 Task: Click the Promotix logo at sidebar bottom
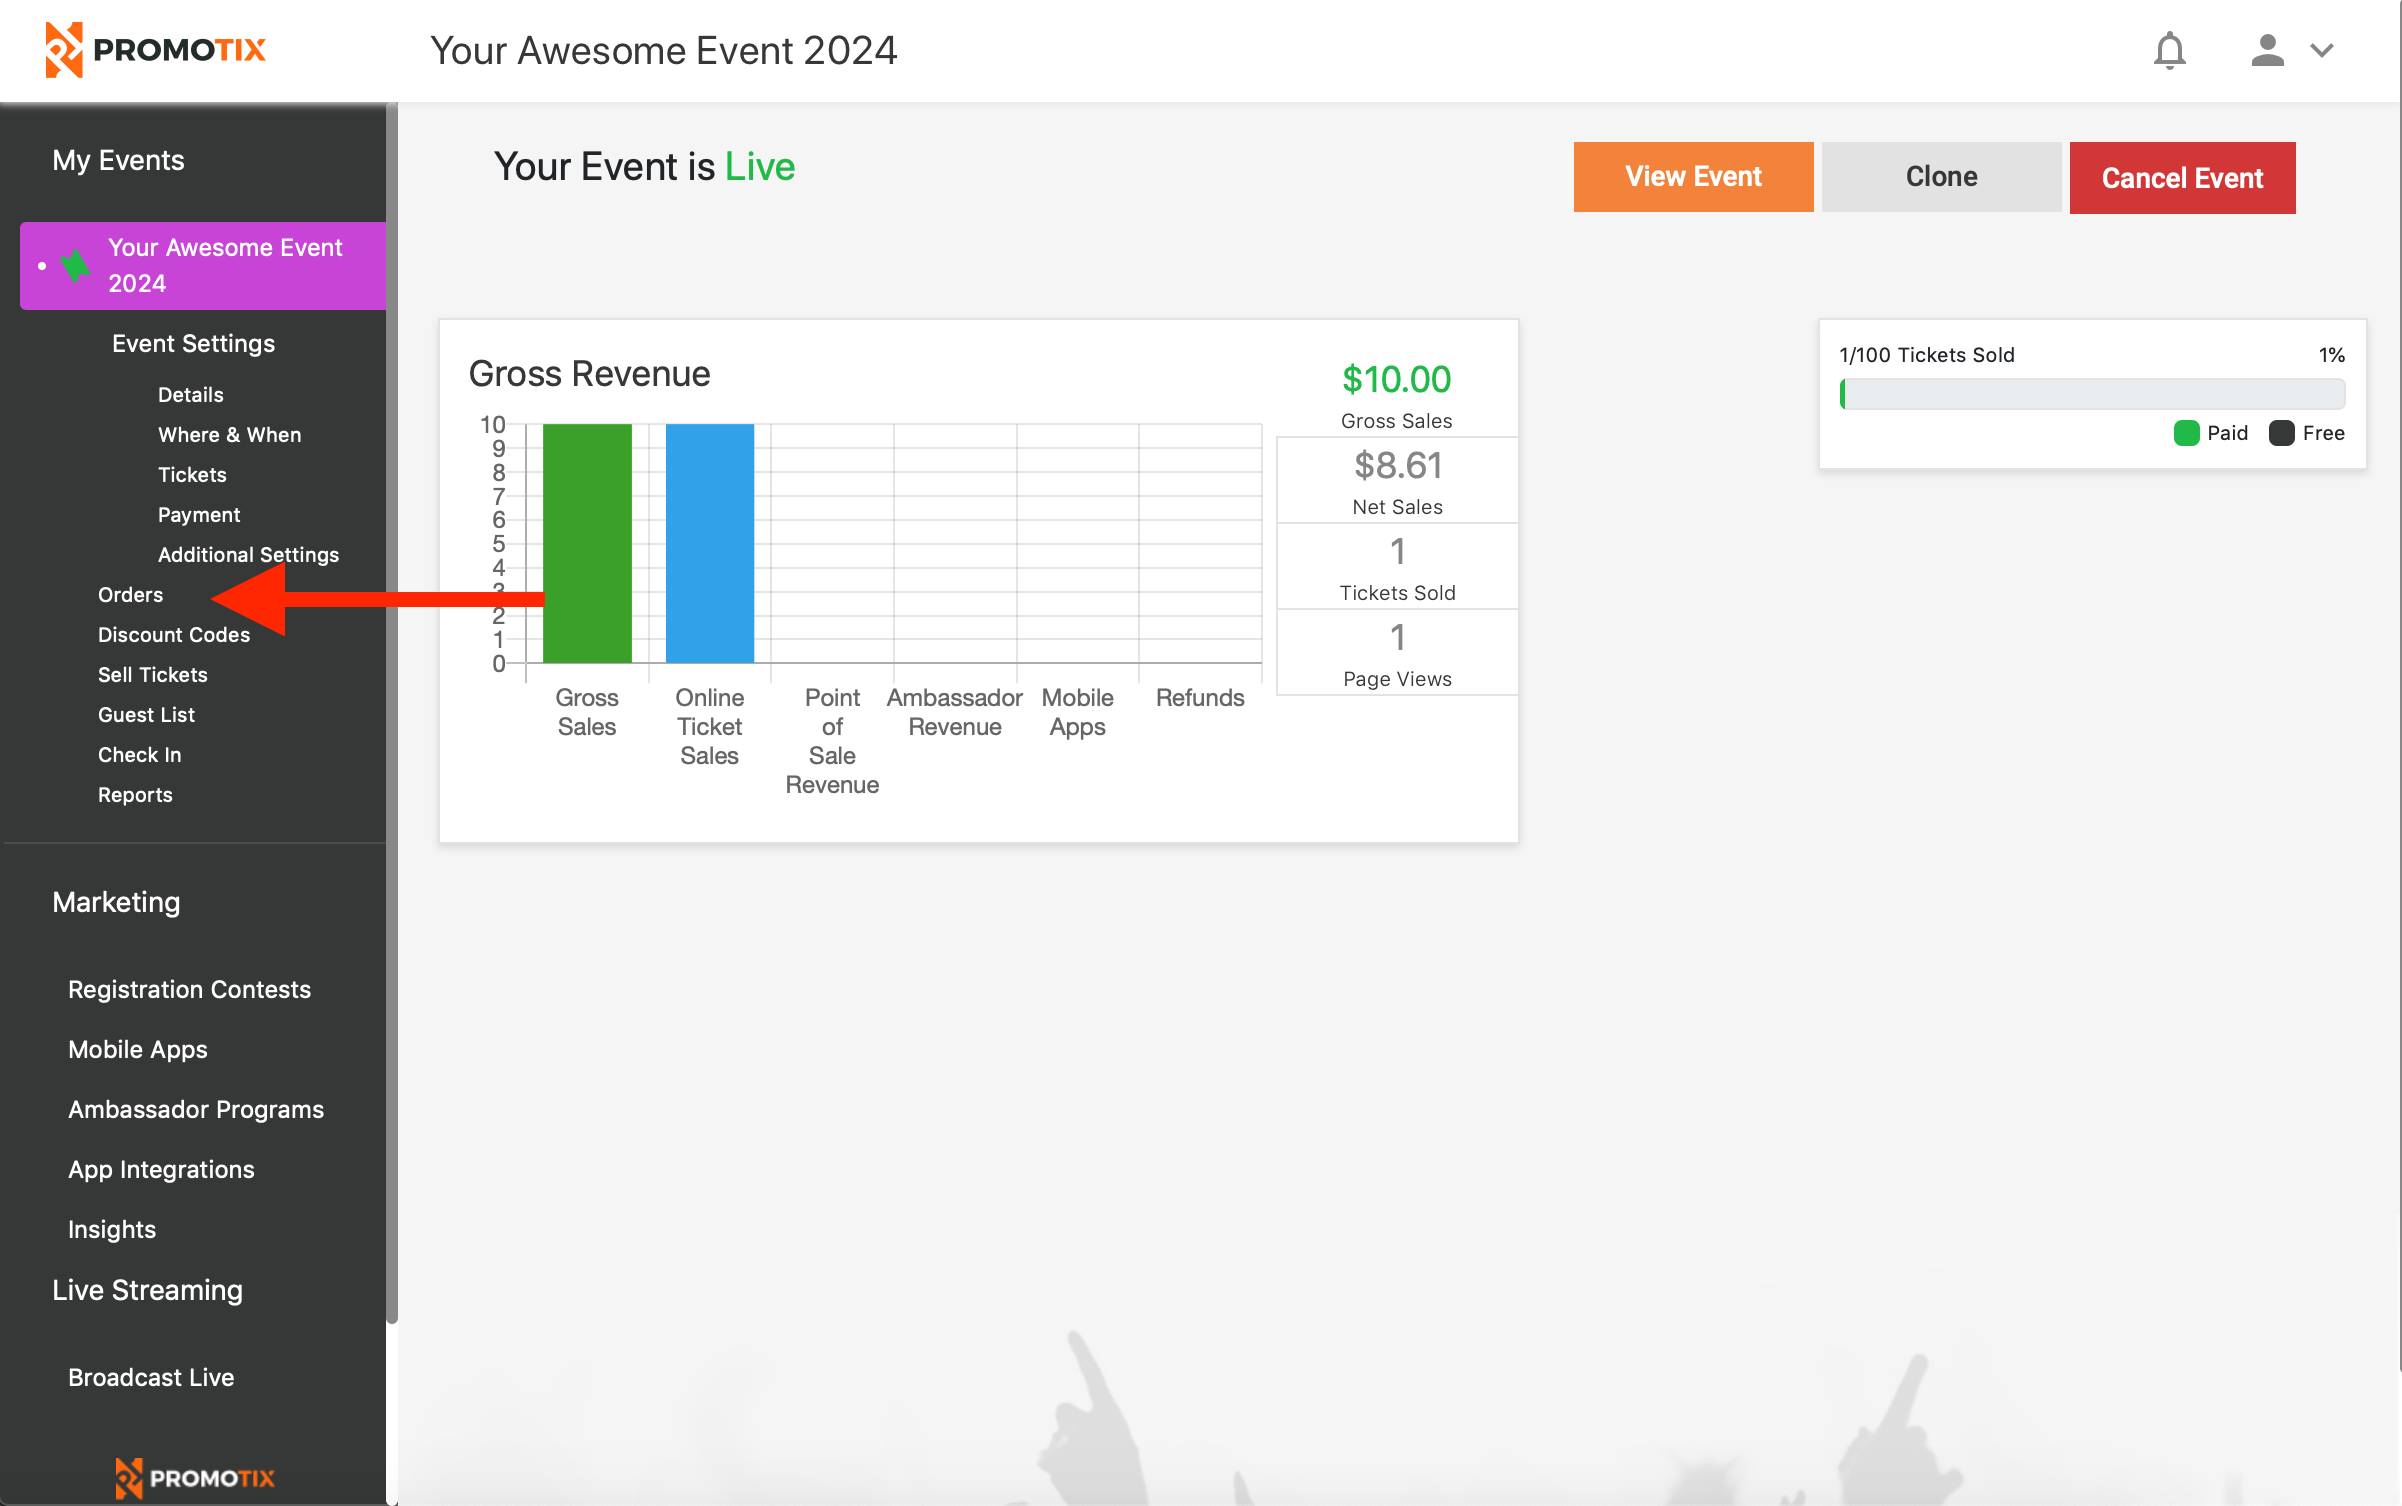[x=194, y=1477]
